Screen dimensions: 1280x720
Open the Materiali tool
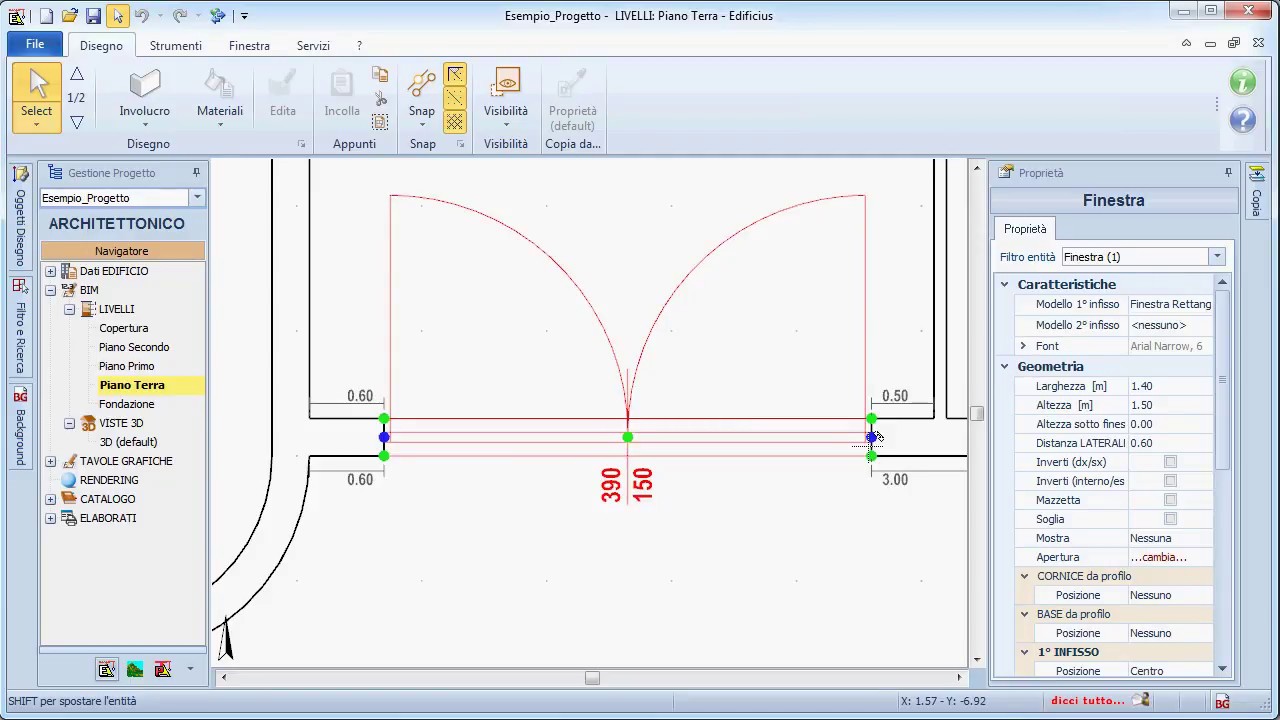220,98
